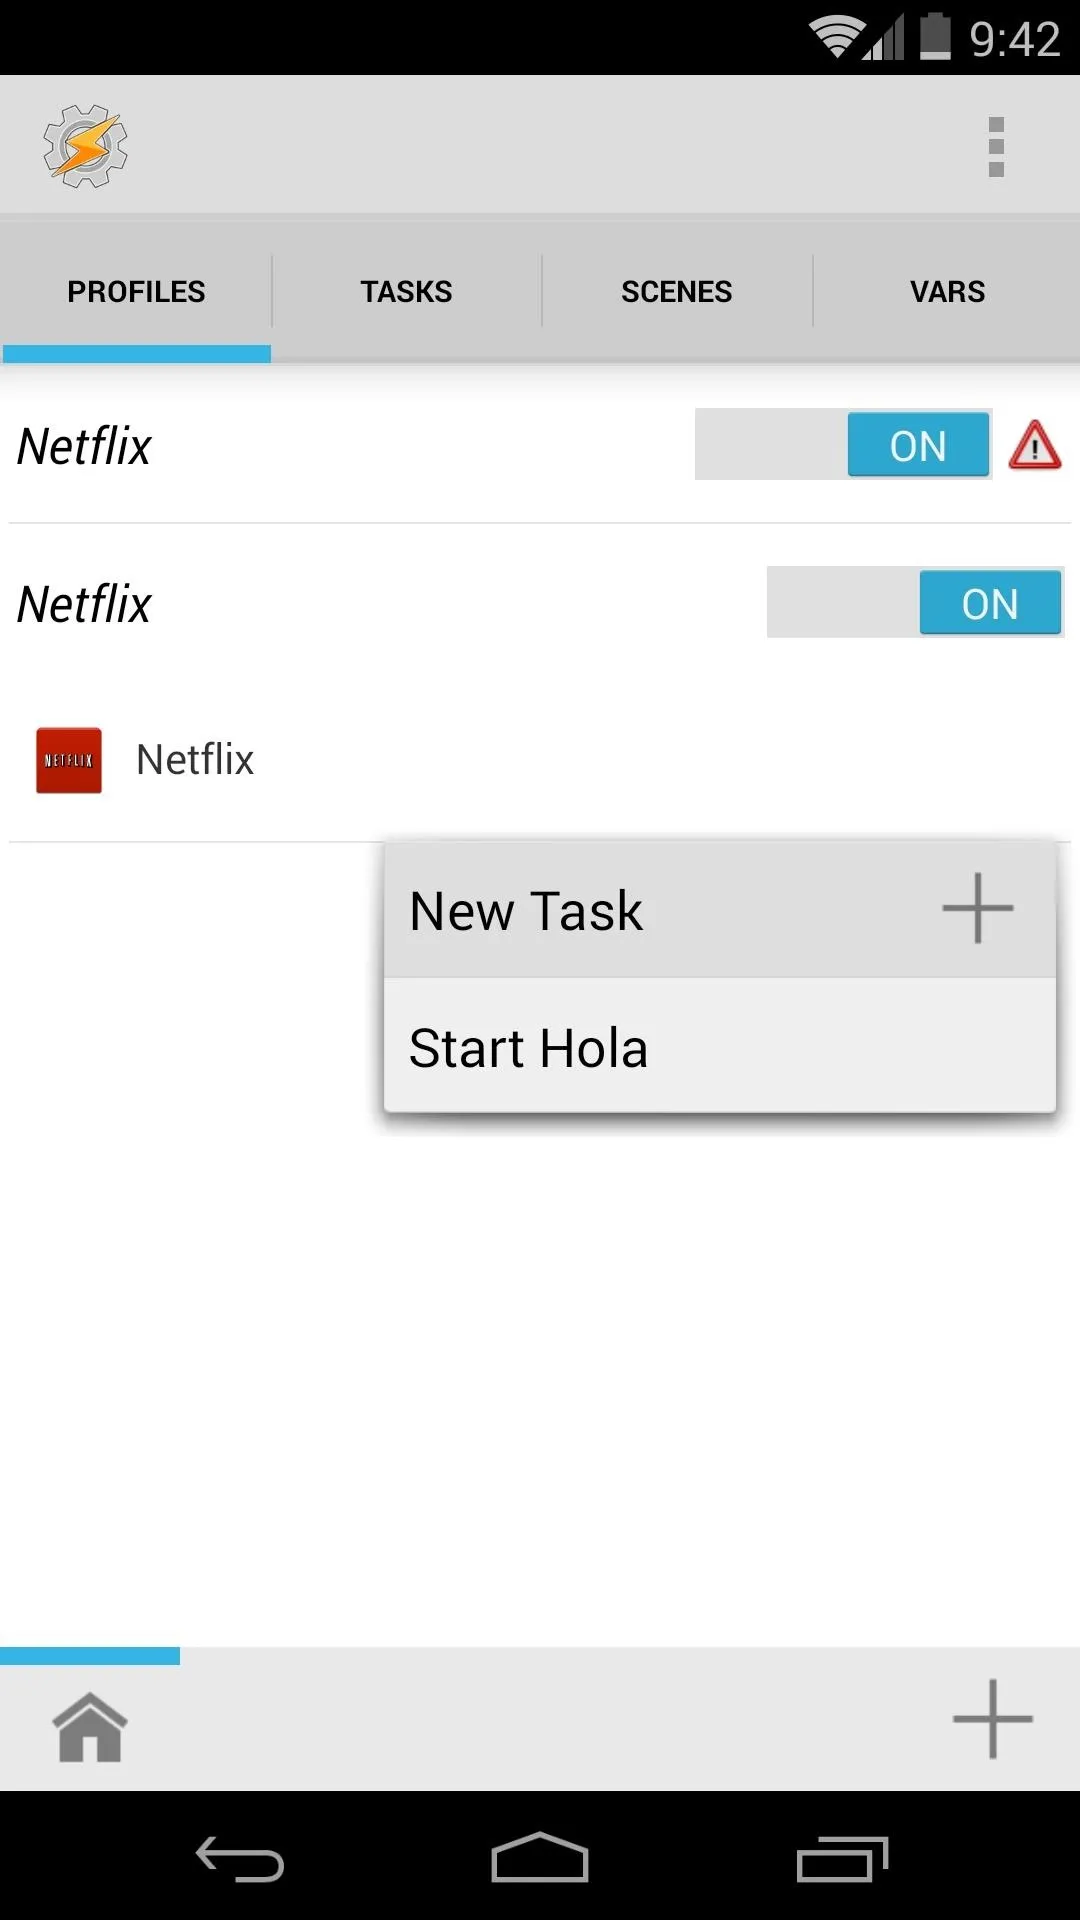Expand Netflix profile beside warning triangle
Screen dimensions: 1080x1920
coord(85,446)
